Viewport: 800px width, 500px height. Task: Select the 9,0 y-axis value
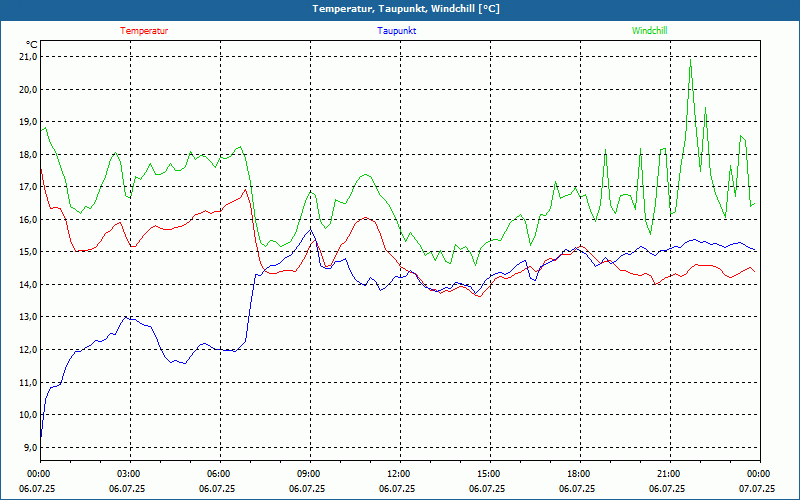pyautogui.click(x=29, y=447)
